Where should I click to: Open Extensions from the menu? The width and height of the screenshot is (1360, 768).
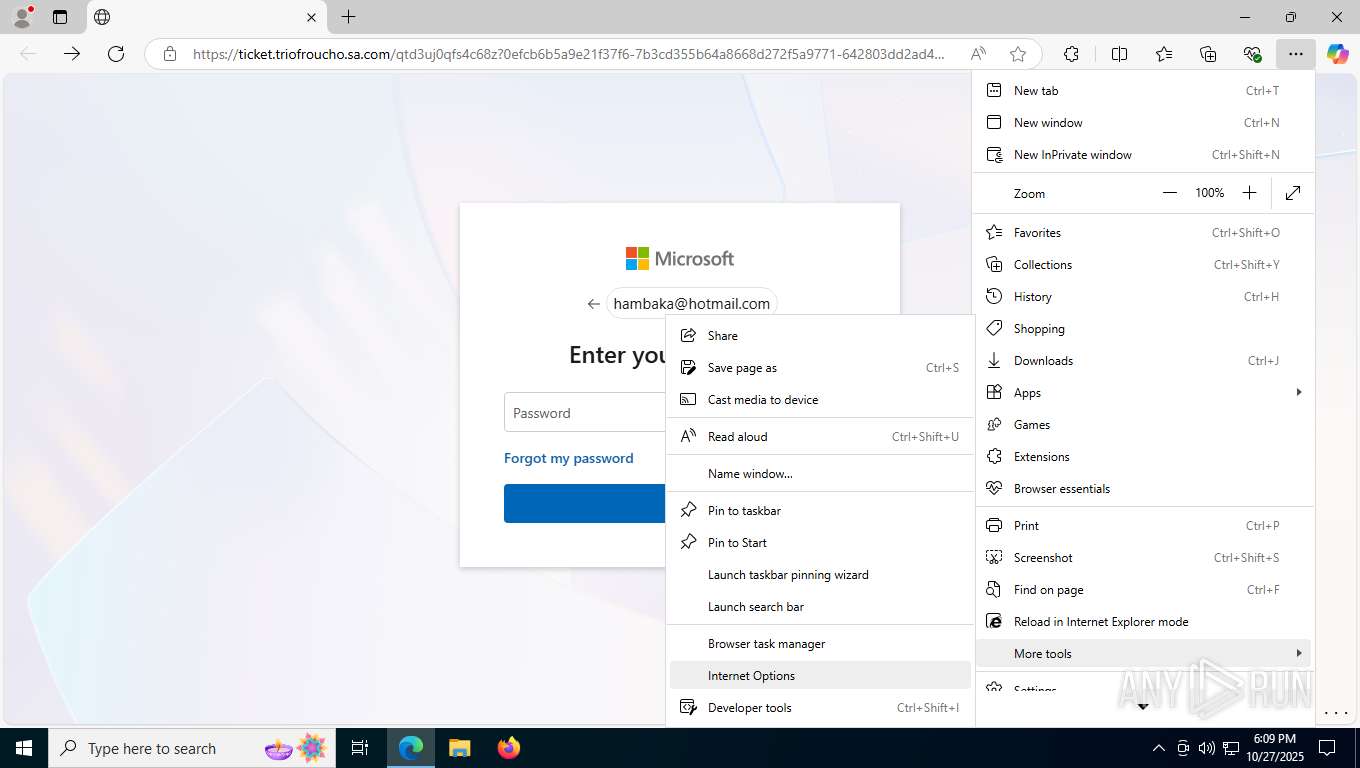click(1143, 456)
